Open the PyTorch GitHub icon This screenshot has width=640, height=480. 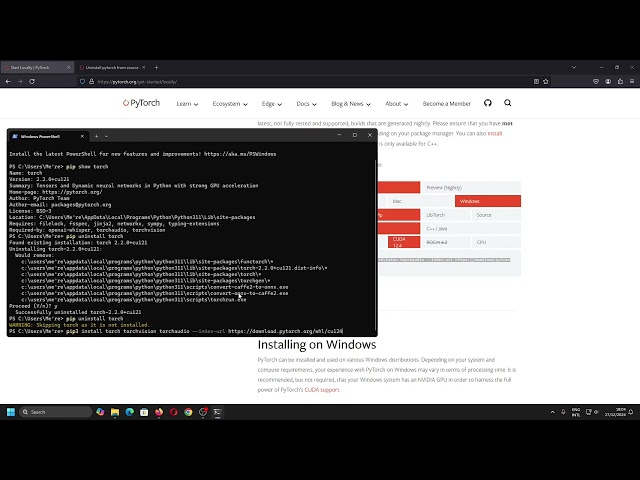488,103
